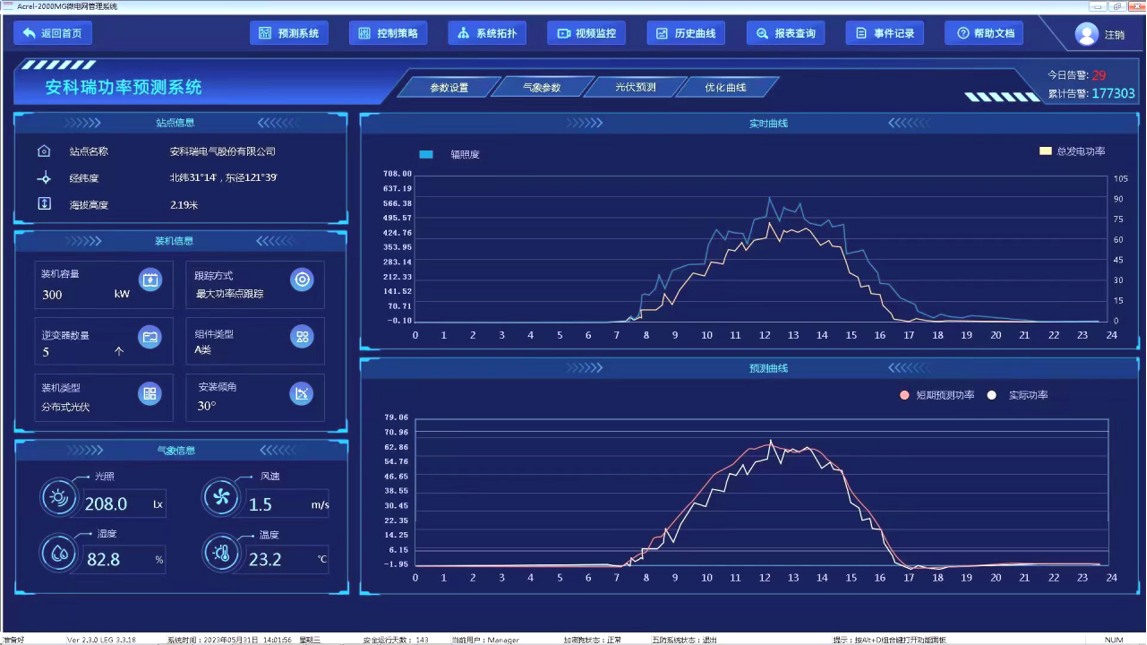The image size is (1147, 645).
Task: Click the 装机类型 grid icon
Action: pos(150,393)
